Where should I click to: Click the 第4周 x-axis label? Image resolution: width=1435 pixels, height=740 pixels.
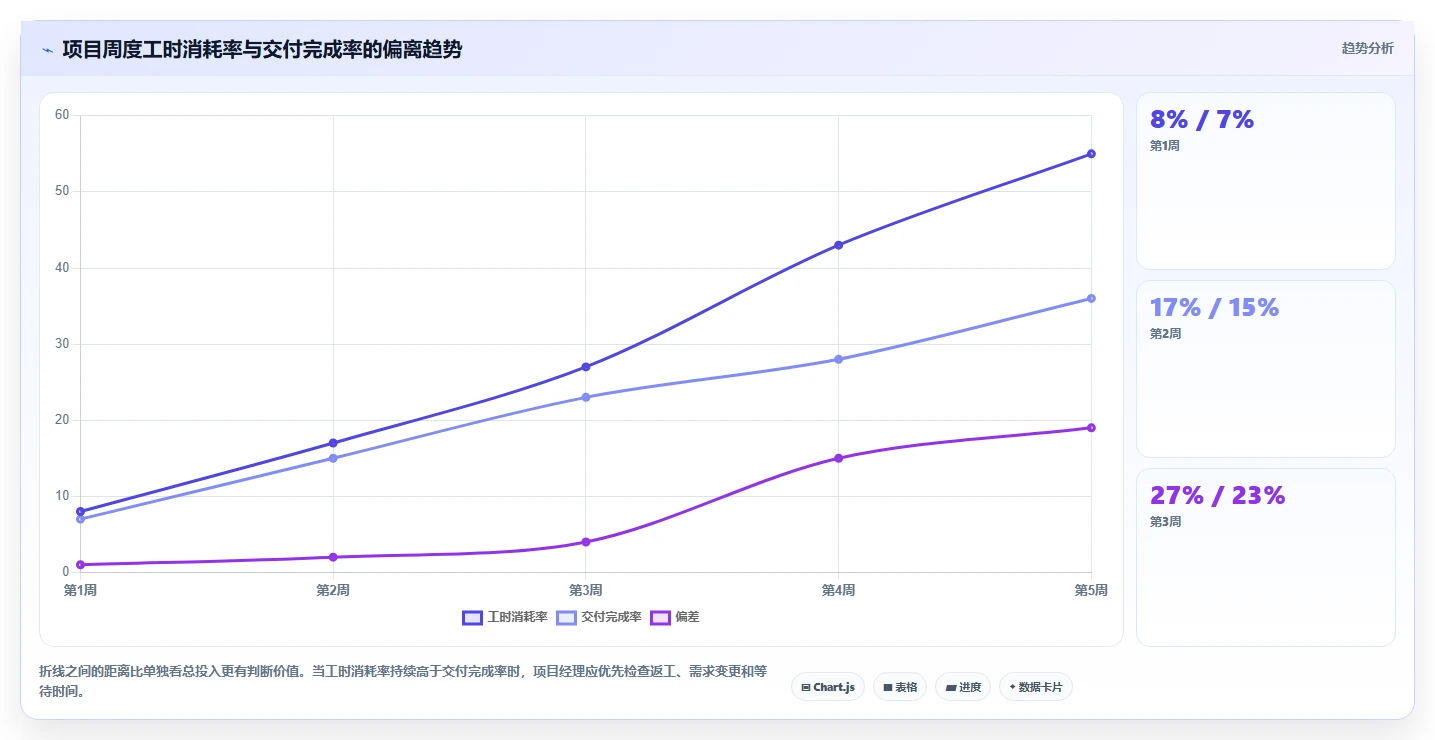pyautogui.click(x=838, y=590)
